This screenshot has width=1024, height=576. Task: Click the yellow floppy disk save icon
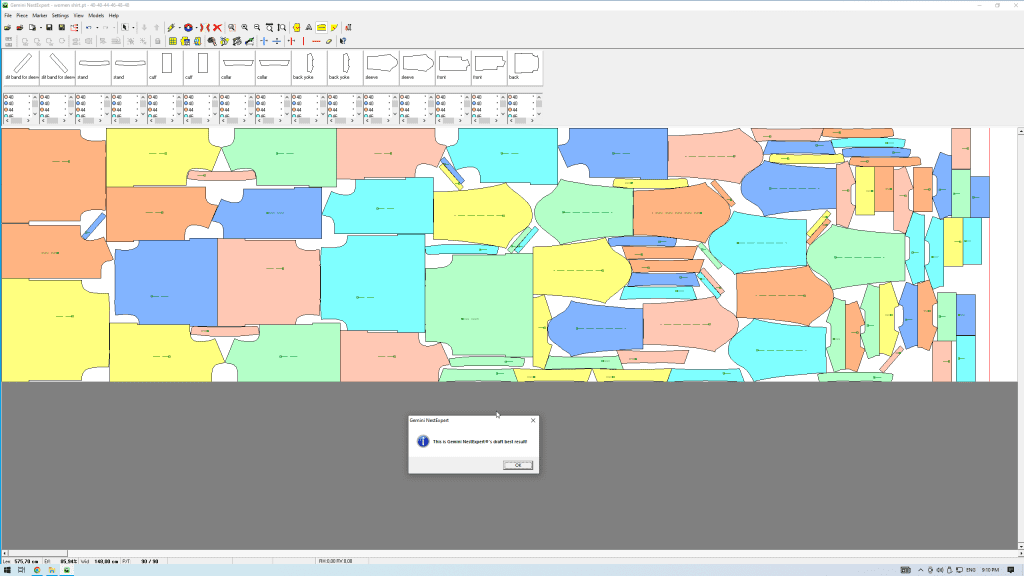61,27
